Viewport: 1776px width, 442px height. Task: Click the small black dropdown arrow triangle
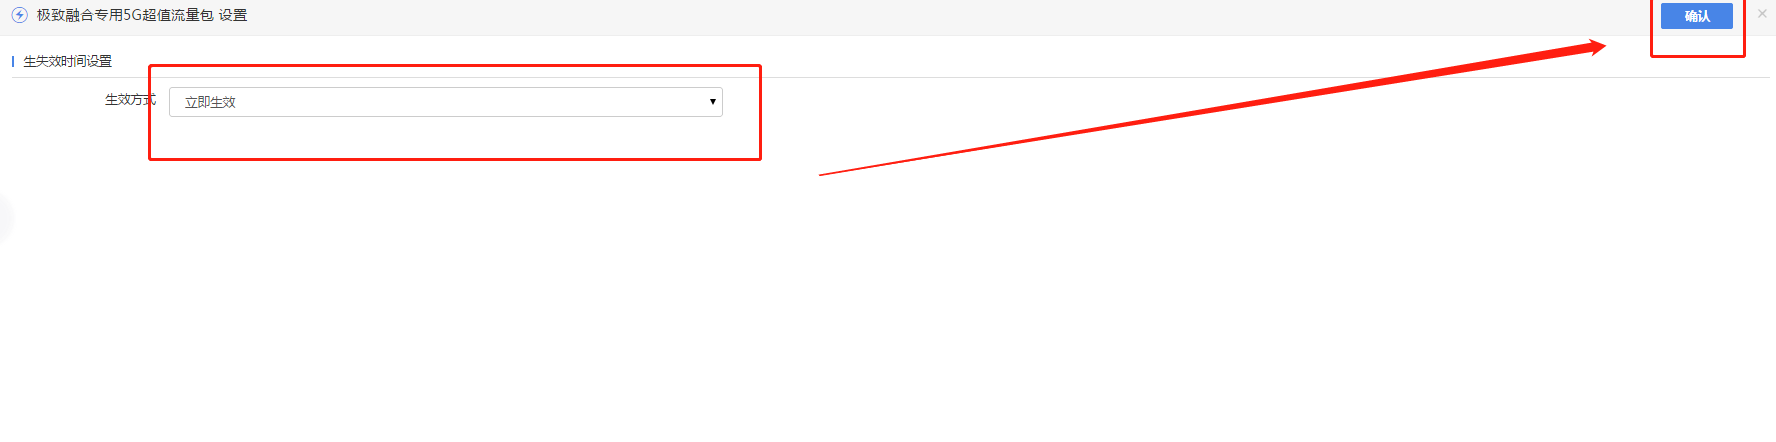tap(712, 102)
